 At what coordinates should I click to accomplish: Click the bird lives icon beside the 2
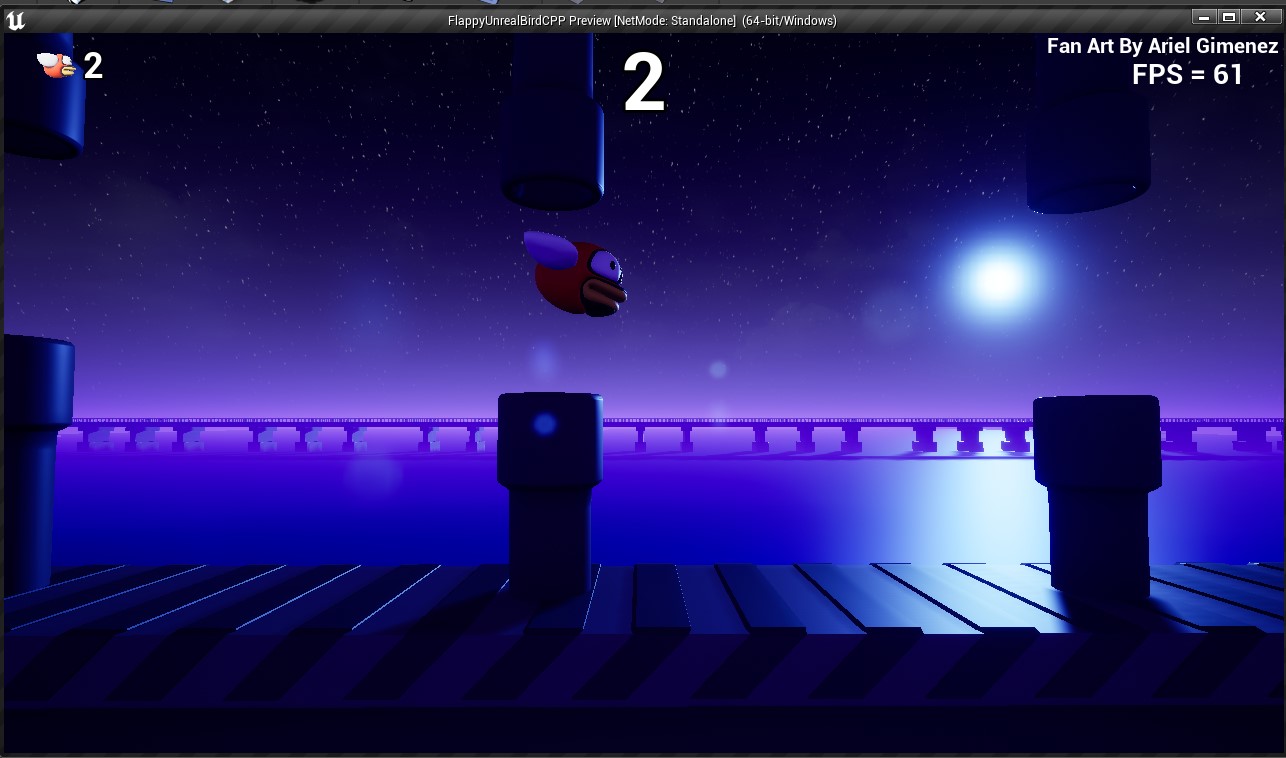(57, 65)
